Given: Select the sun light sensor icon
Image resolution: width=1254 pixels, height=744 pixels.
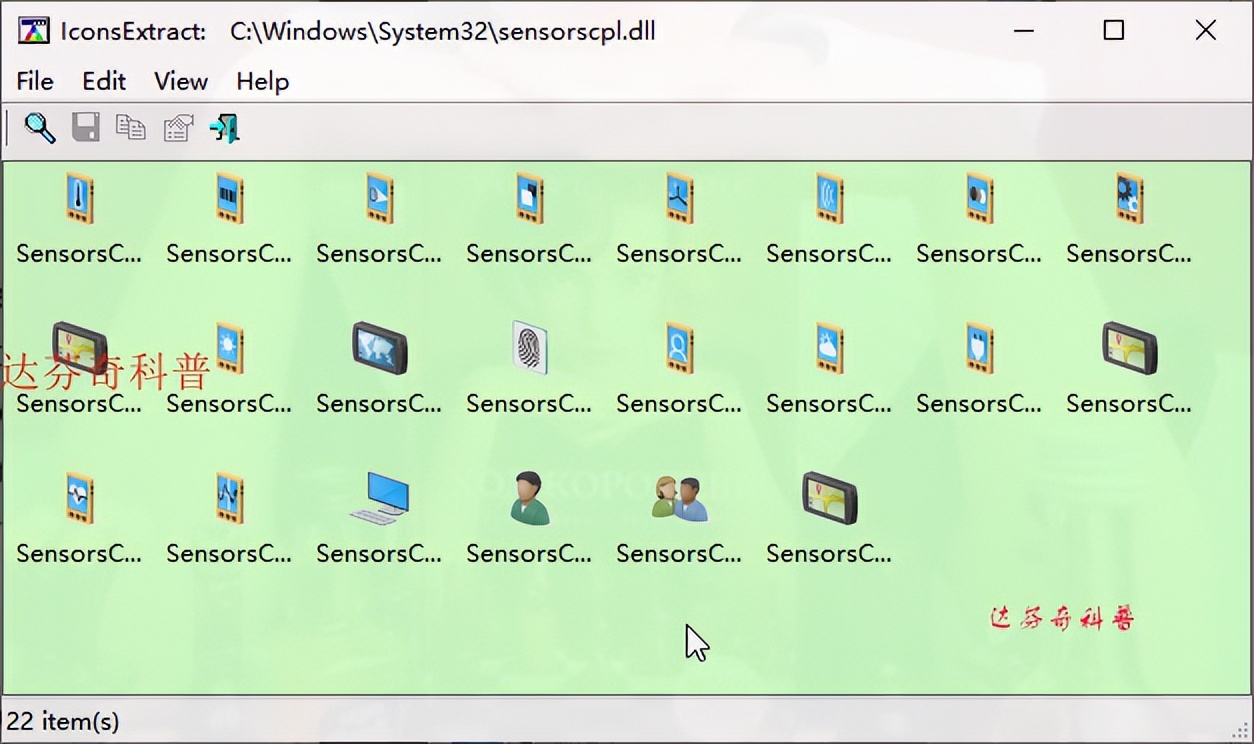Looking at the screenshot, I should tap(229, 348).
